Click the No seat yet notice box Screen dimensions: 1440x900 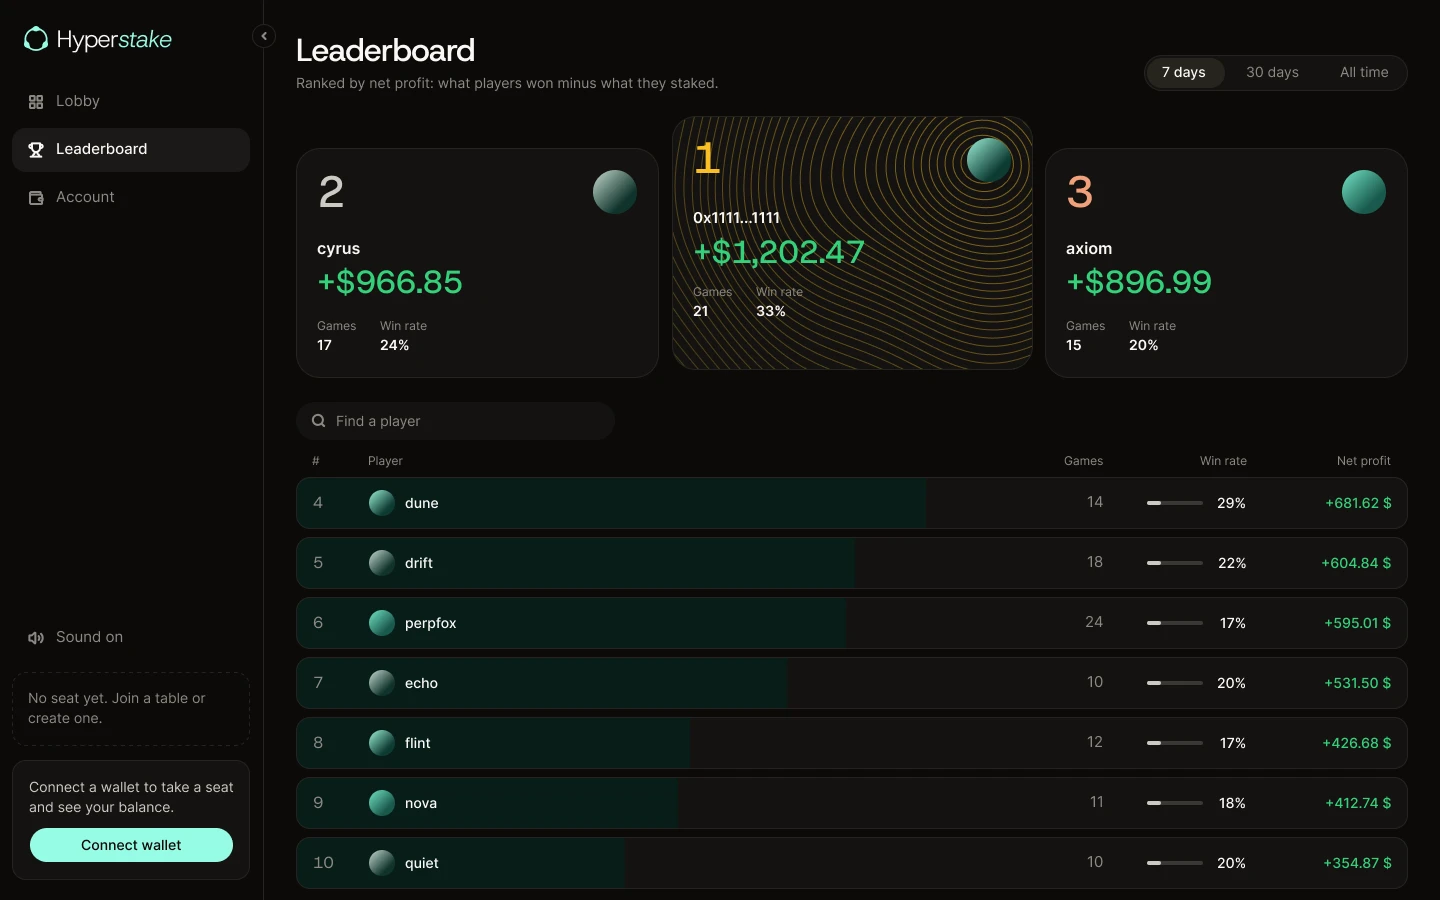tap(131, 708)
